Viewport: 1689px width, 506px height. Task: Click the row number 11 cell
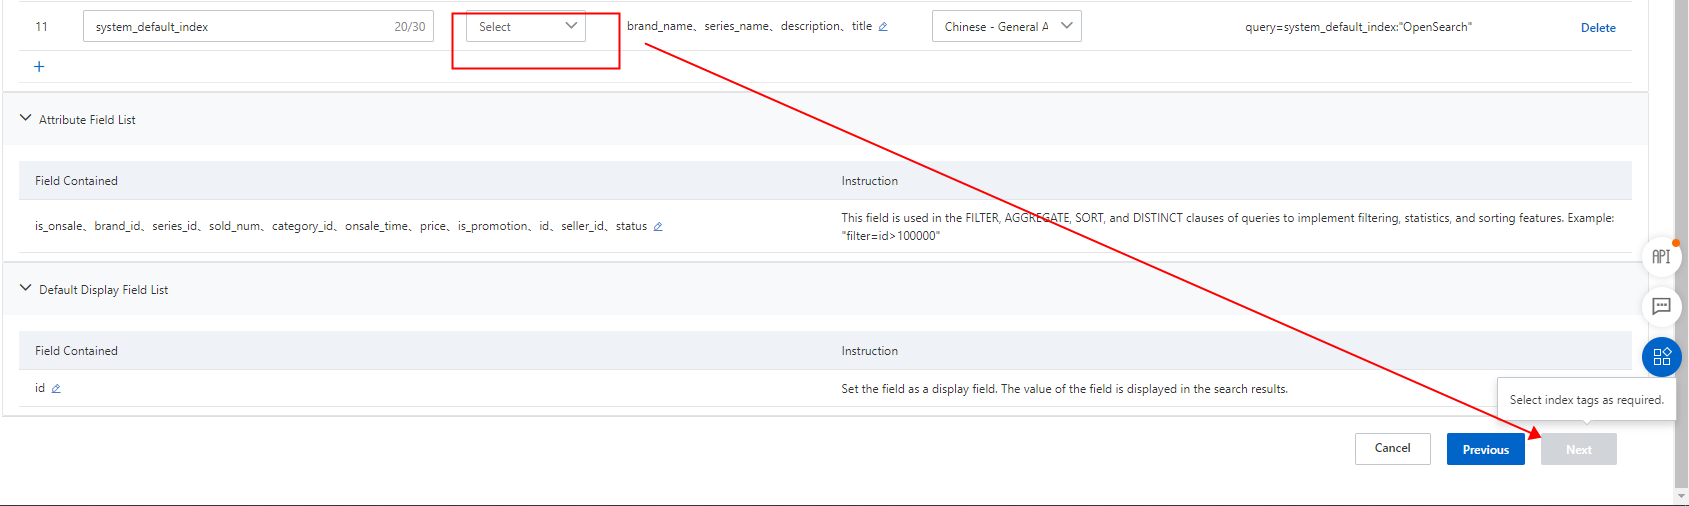pos(41,27)
